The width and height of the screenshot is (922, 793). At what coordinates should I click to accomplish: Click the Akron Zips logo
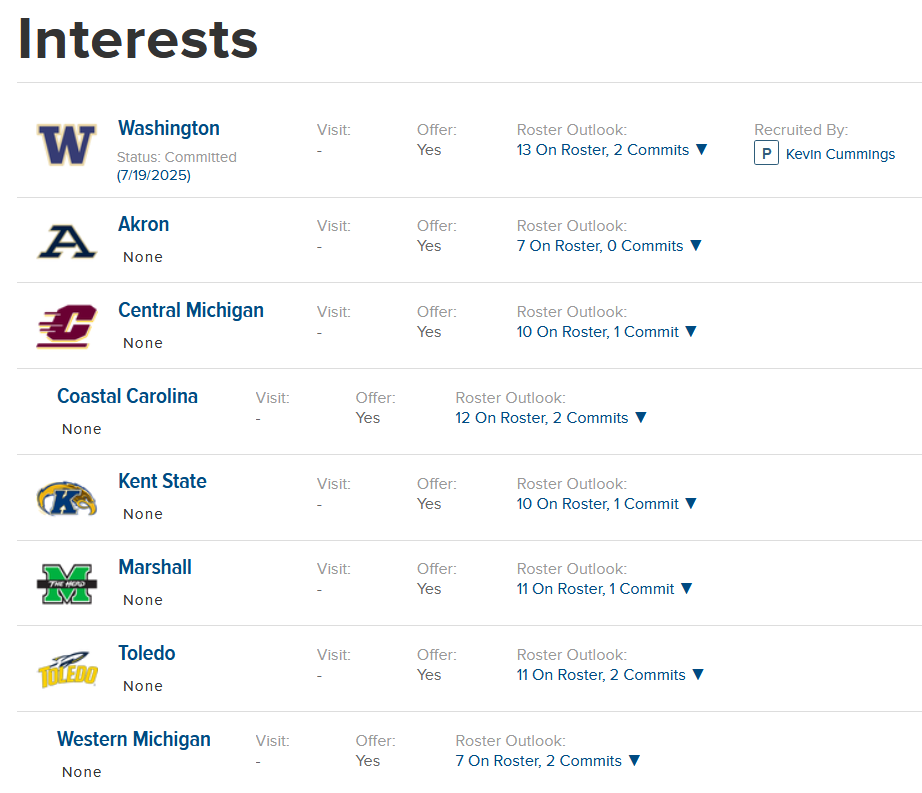click(x=67, y=241)
